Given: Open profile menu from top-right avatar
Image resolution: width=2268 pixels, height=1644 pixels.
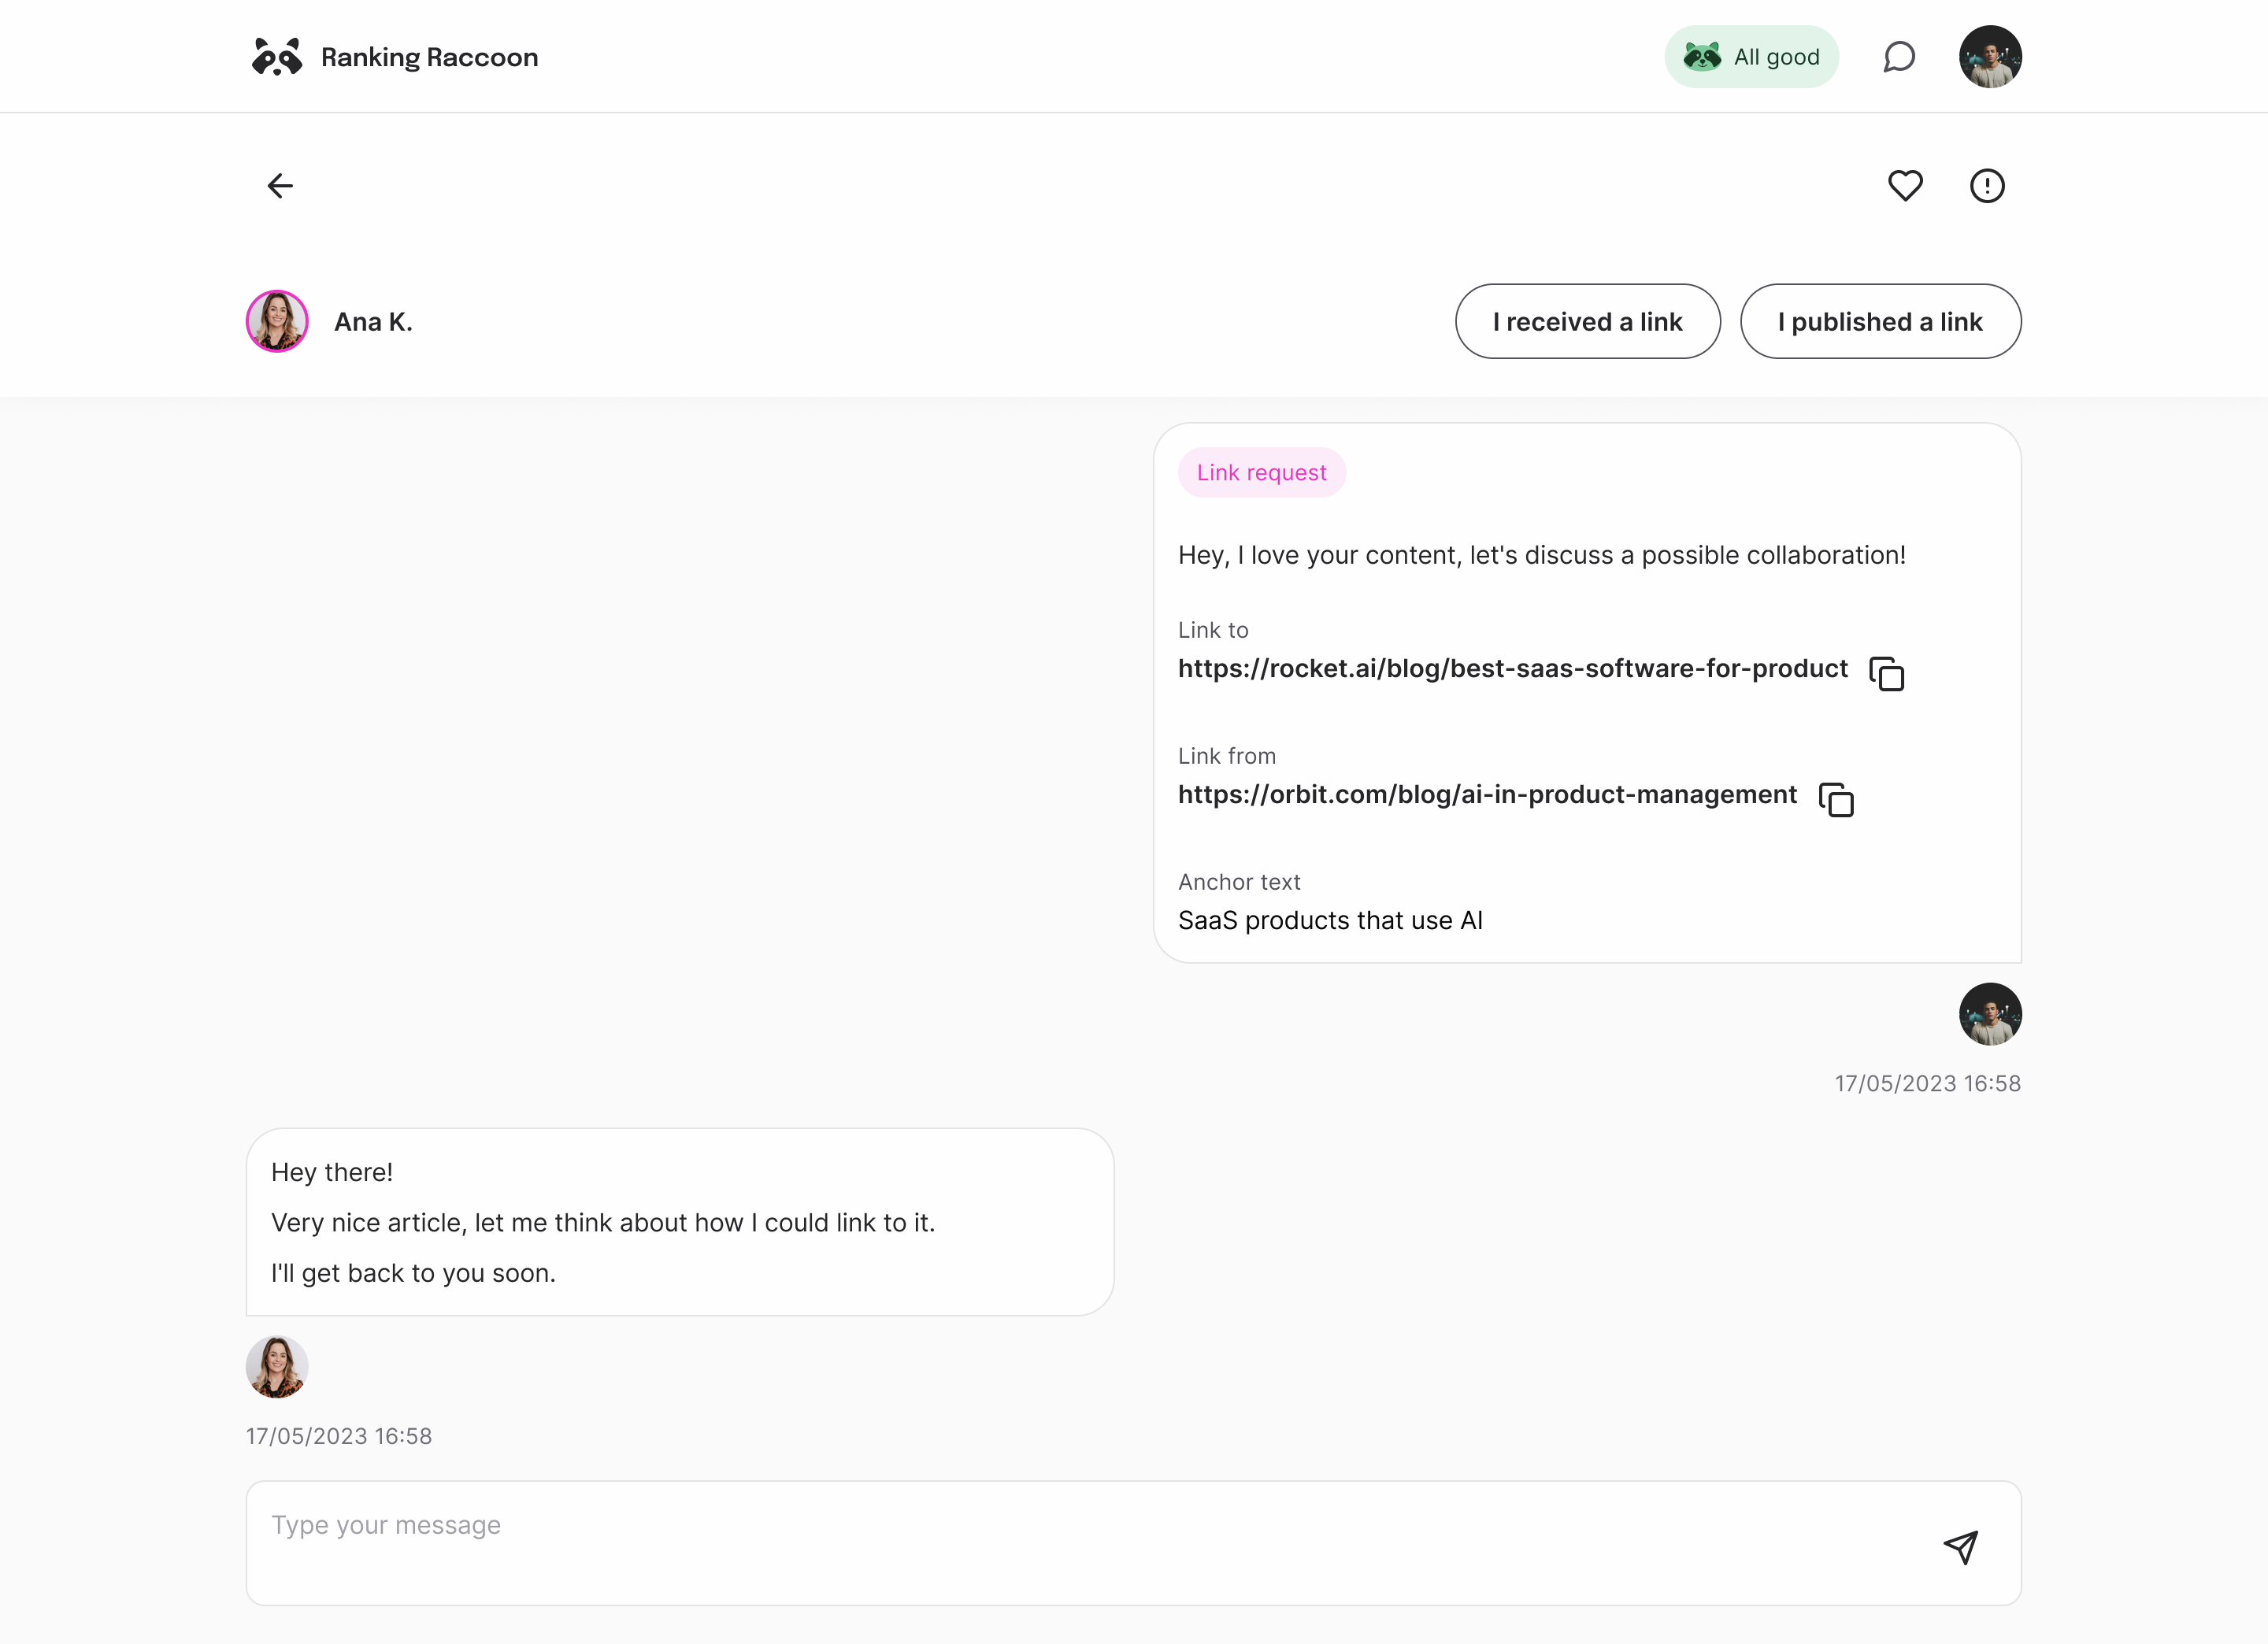Looking at the screenshot, I should pos(1989,57).
